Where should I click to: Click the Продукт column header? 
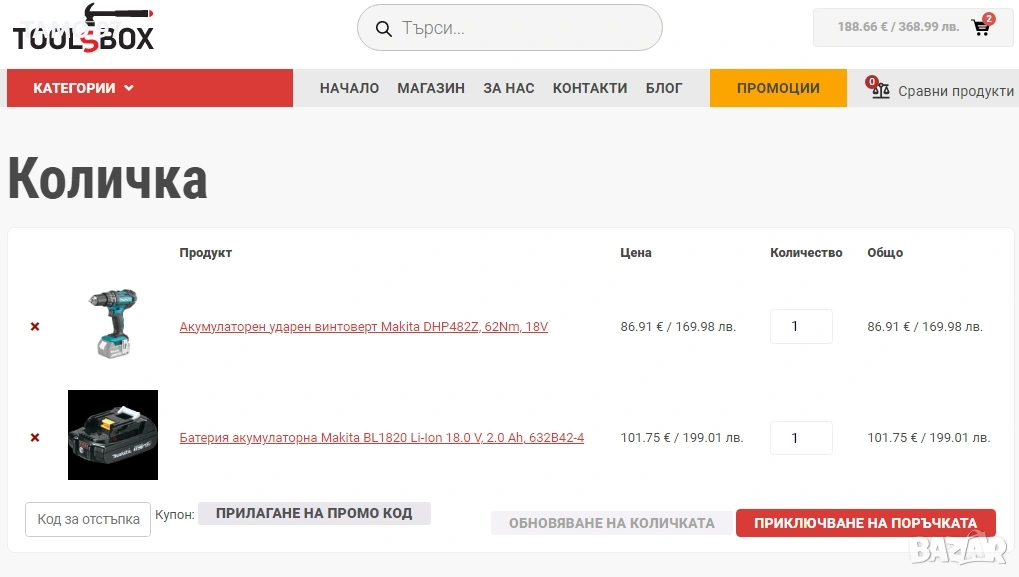tap(205, 253)
